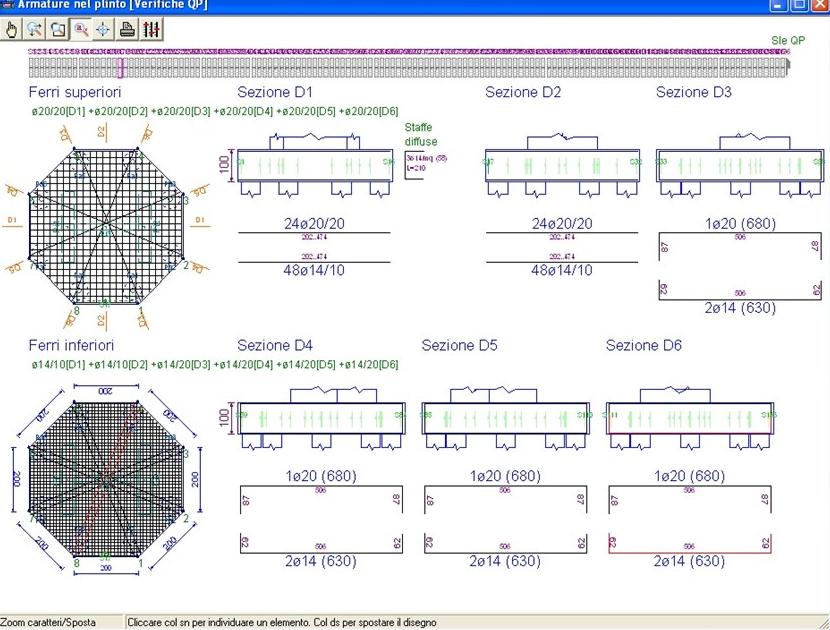Image resolution: width=830 pixels, height=630 pixels.
Task: Print the reinforcement drawing
Action: coord(126,30)
